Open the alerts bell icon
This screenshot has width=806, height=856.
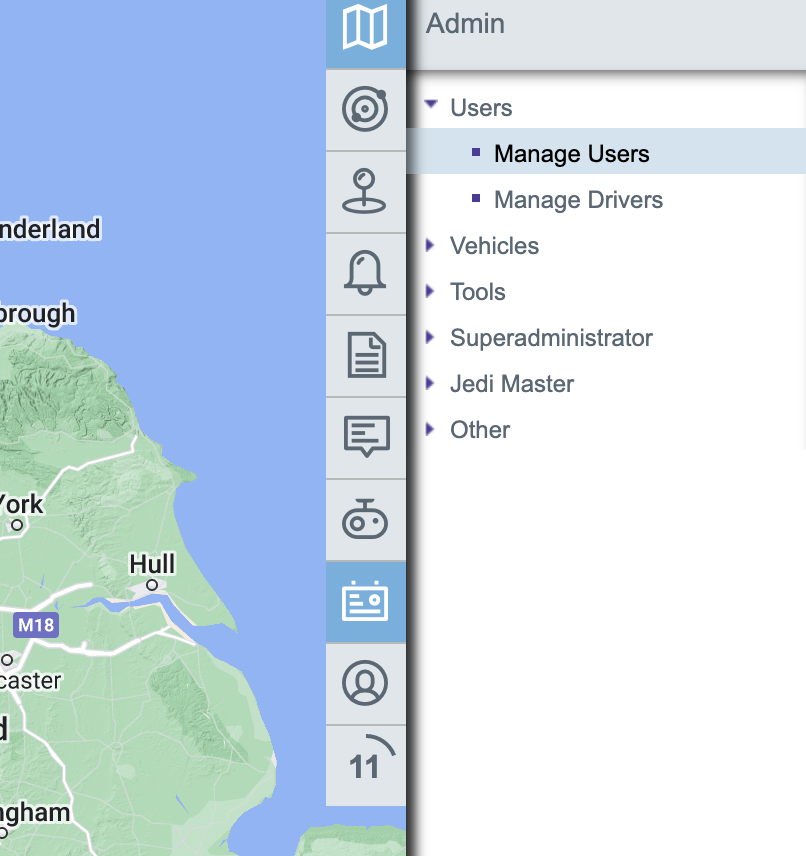[365, 273]
